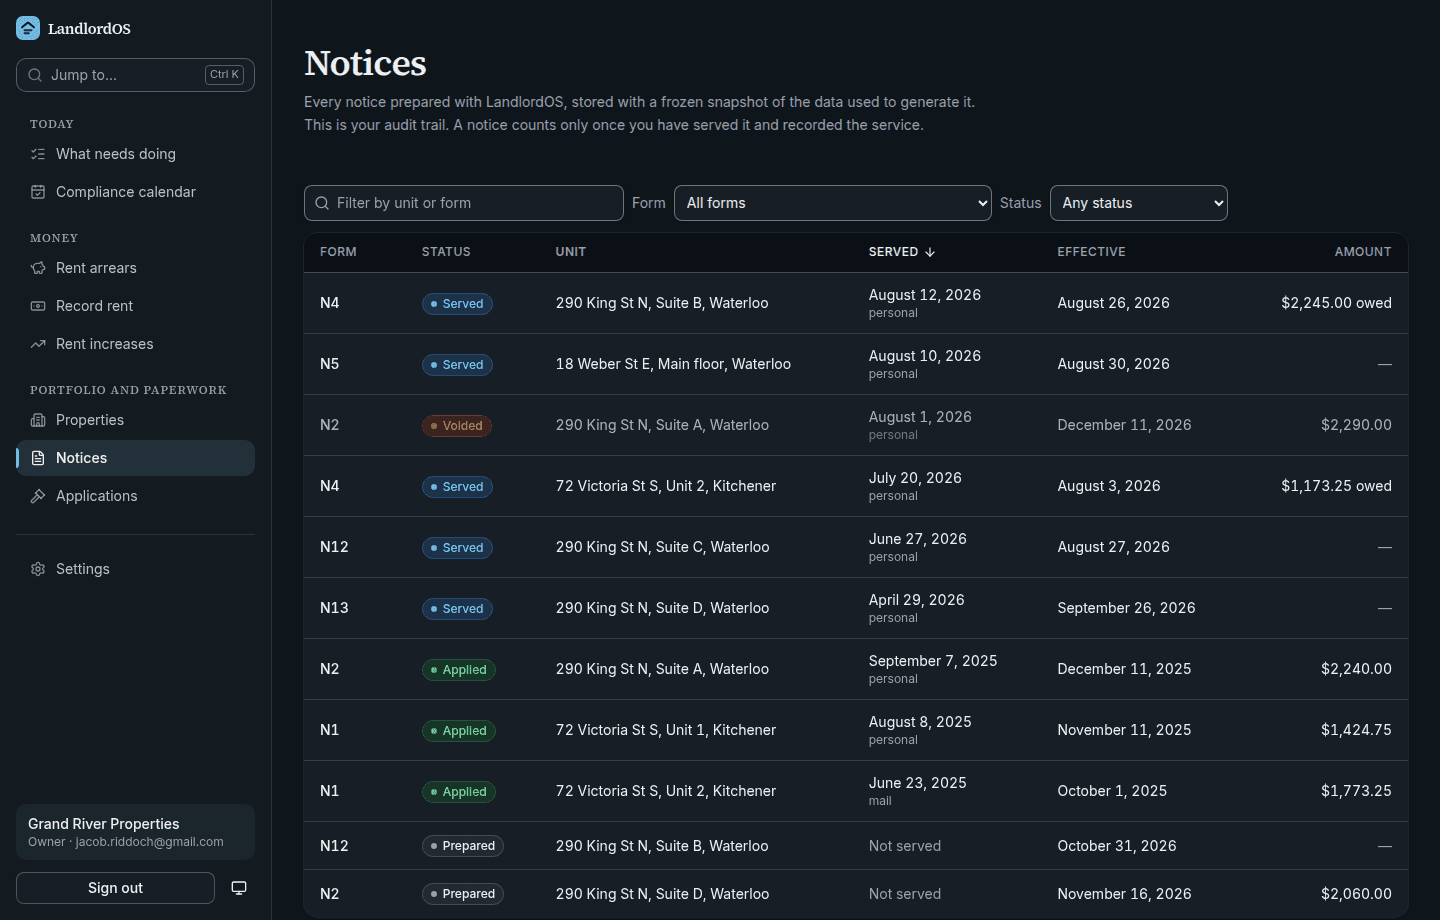The image size is (1440, 920).
Task: Focus the Filter by unit or form field
Action: [x=464, y=203]
